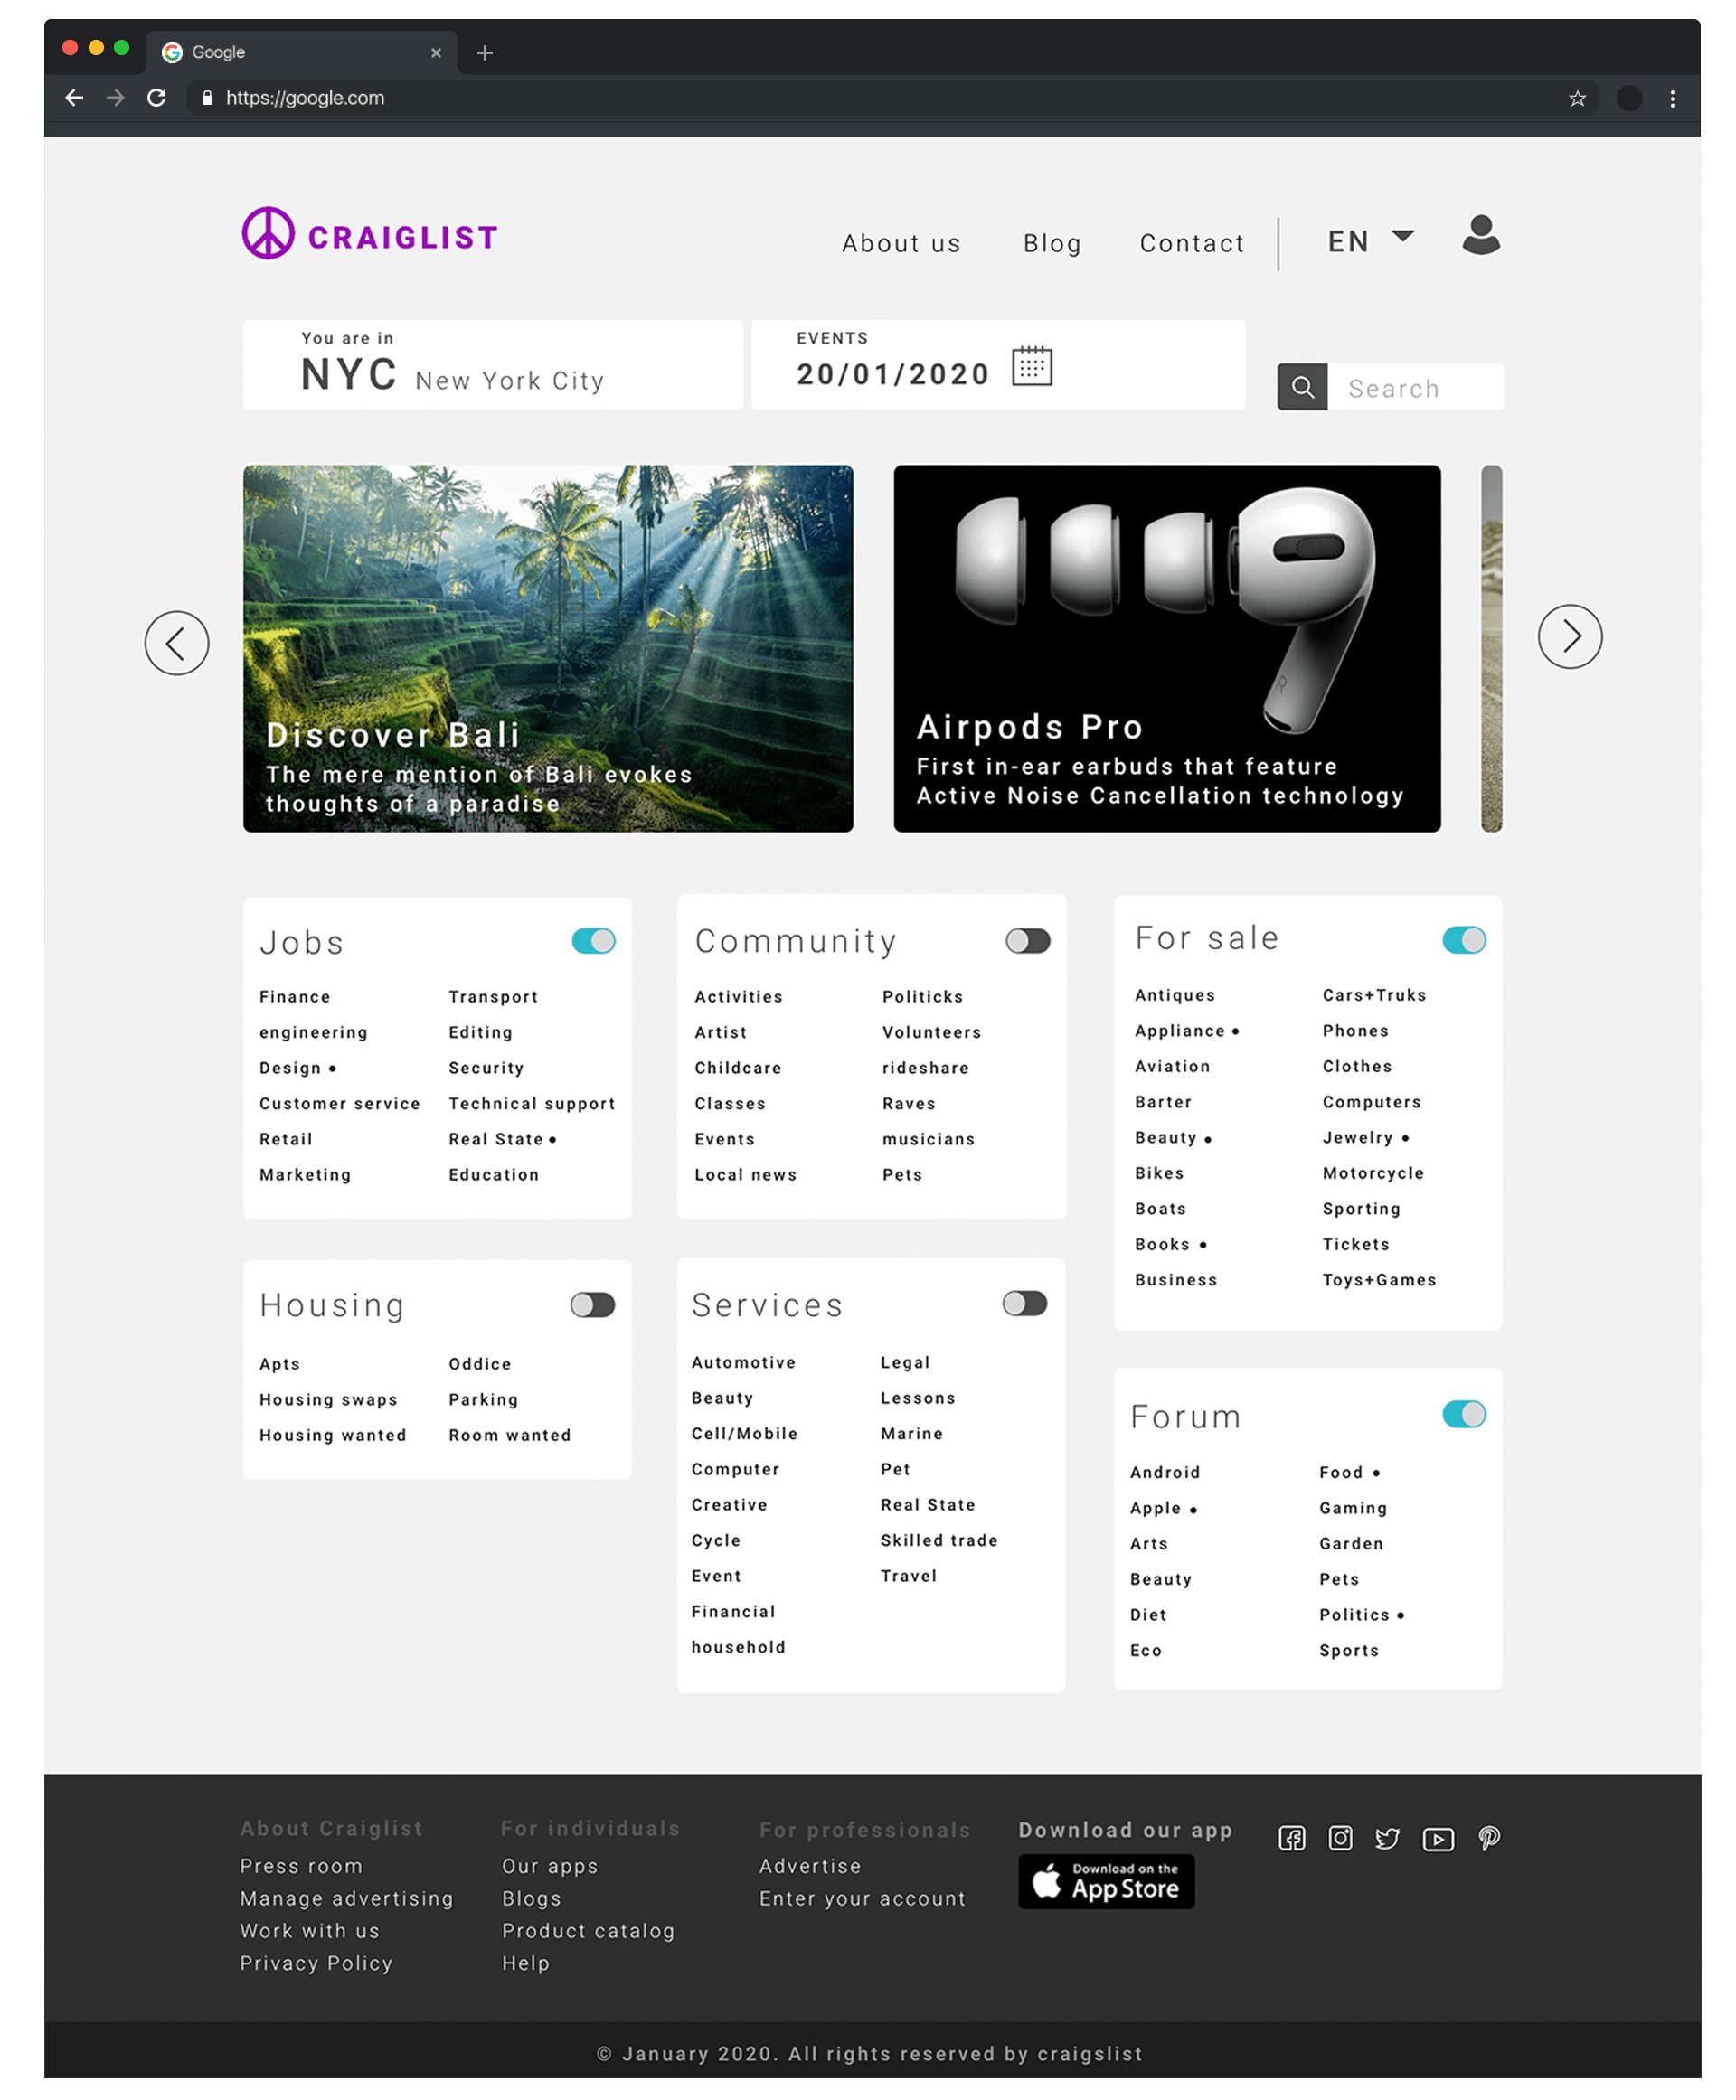Image resolution: width=1736 pixels, height=2100 pixels.
Task: Open Technical support under Jobs
Action: 532,1104
